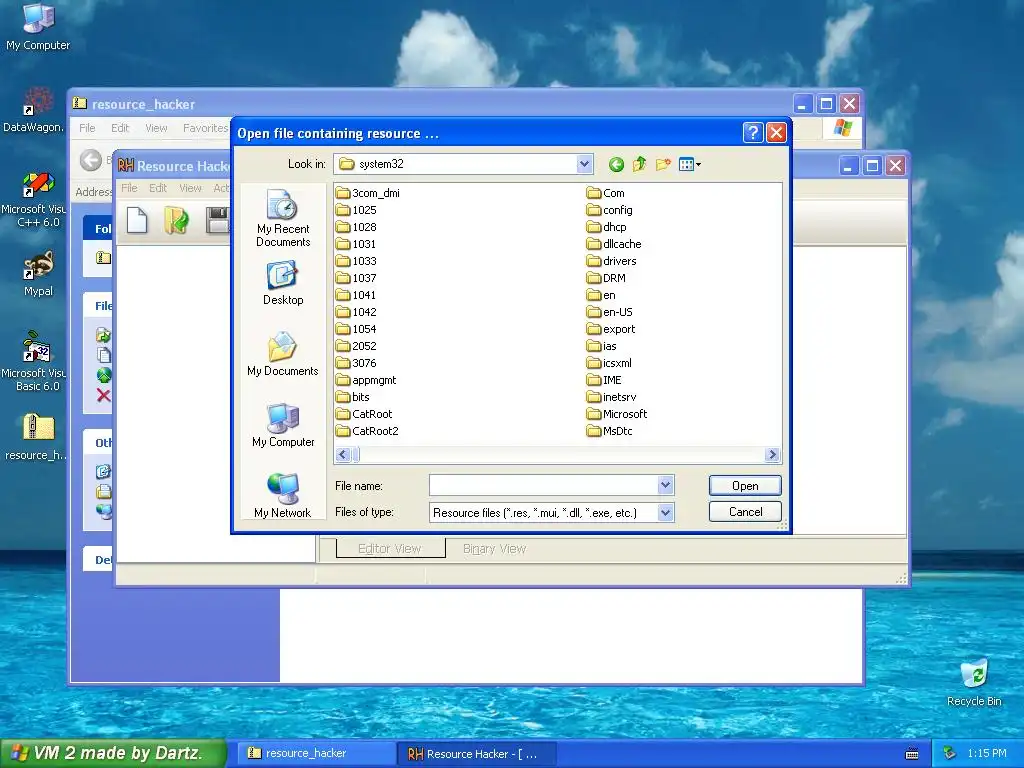Select the MsDtc folder

coord(609,431)
